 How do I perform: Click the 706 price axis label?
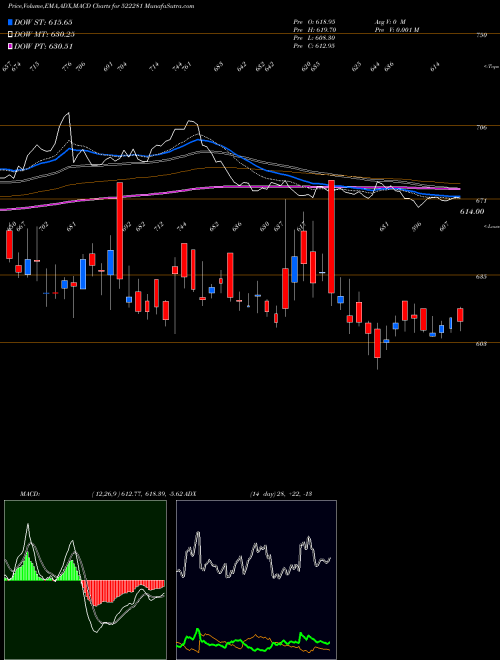481,127
